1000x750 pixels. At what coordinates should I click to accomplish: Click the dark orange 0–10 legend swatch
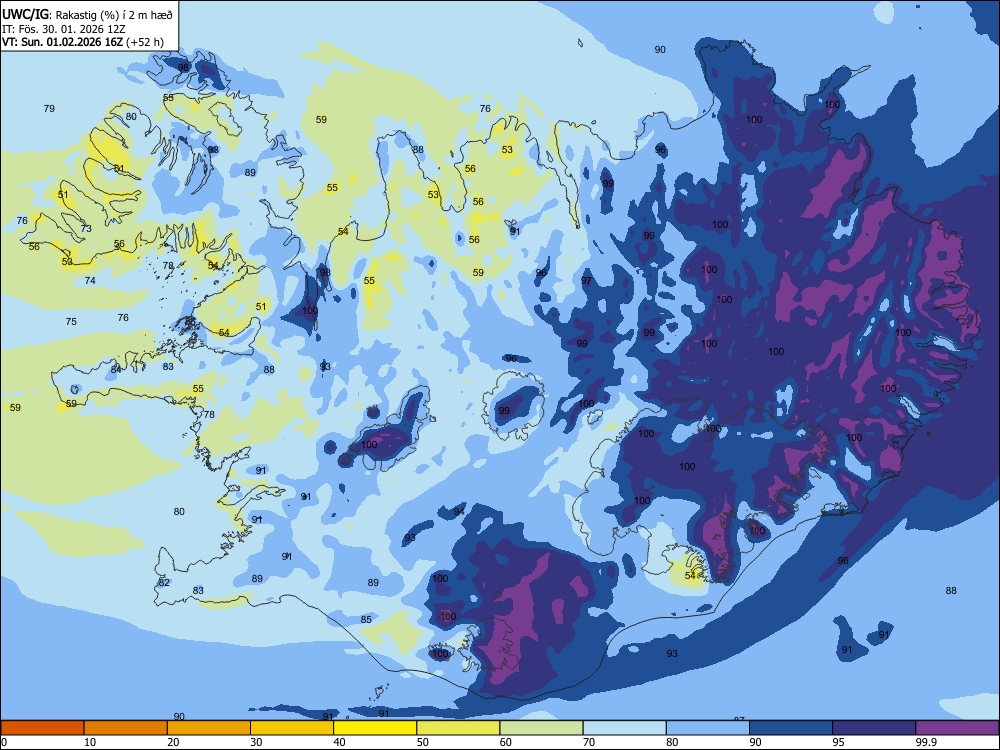click(42, 728)
